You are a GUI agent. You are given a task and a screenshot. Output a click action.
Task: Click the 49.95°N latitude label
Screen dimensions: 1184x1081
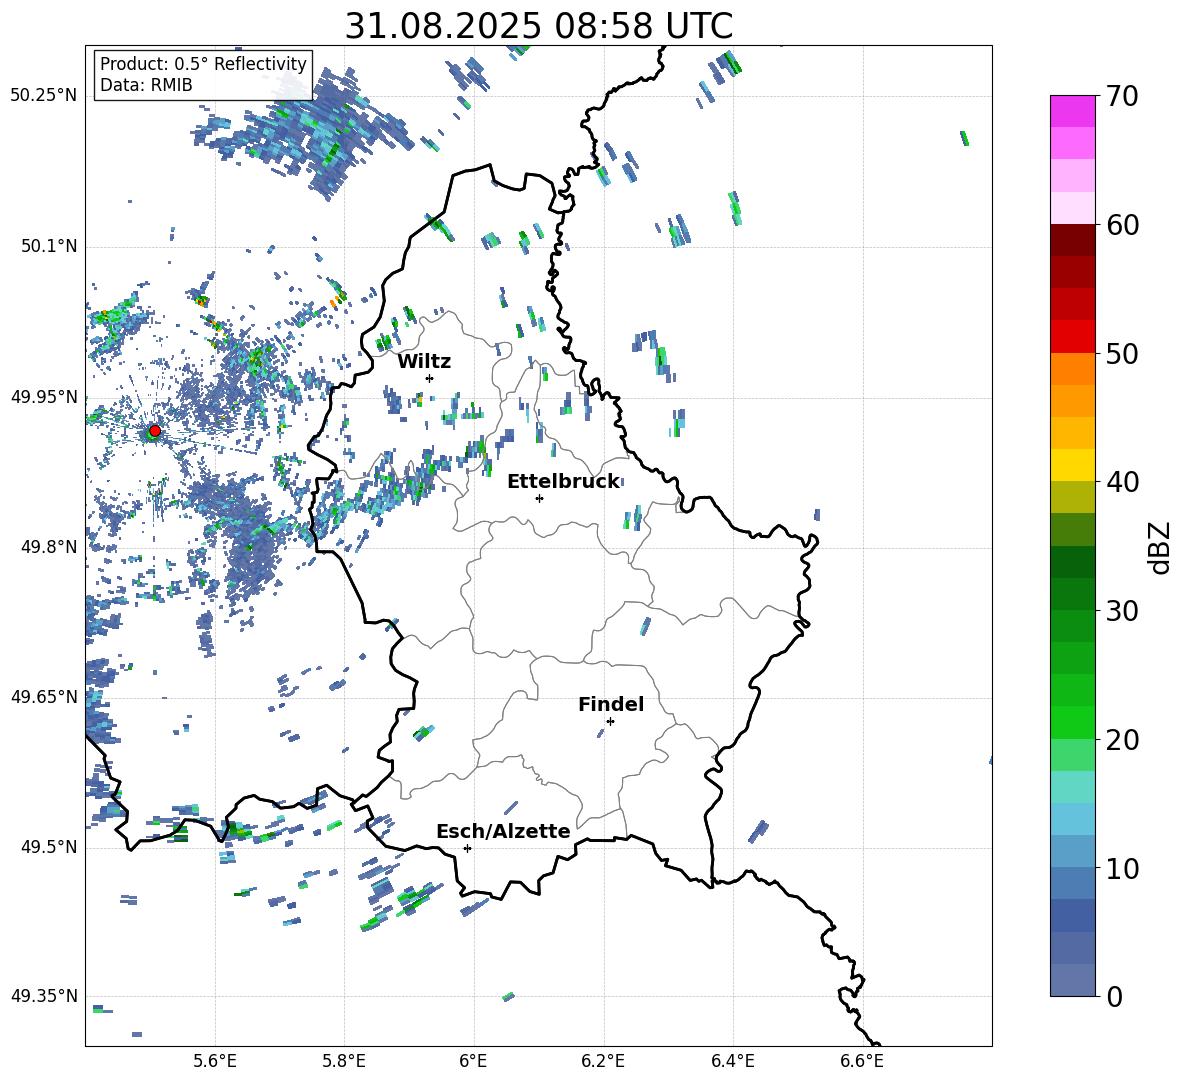pyautogui.click(x=44, y=396)
